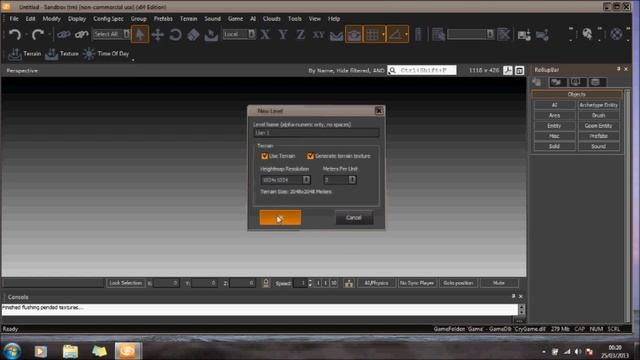Switch to RollupBar layers tab icon
The width and height of the screenshot is (640, 360).
tap(596, 82)
